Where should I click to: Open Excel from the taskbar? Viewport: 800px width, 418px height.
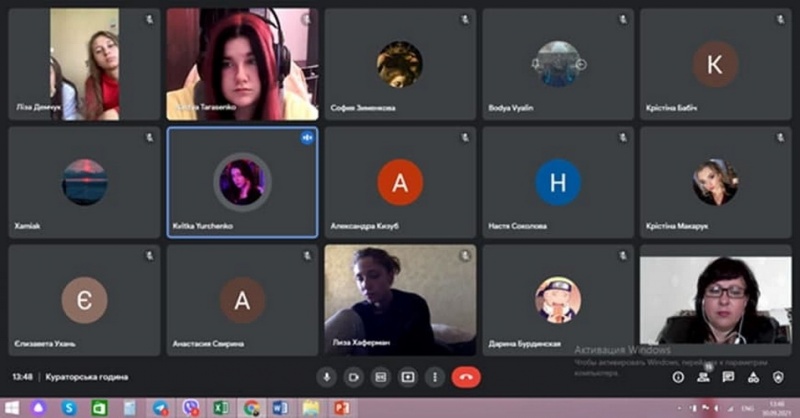(221, 408)
